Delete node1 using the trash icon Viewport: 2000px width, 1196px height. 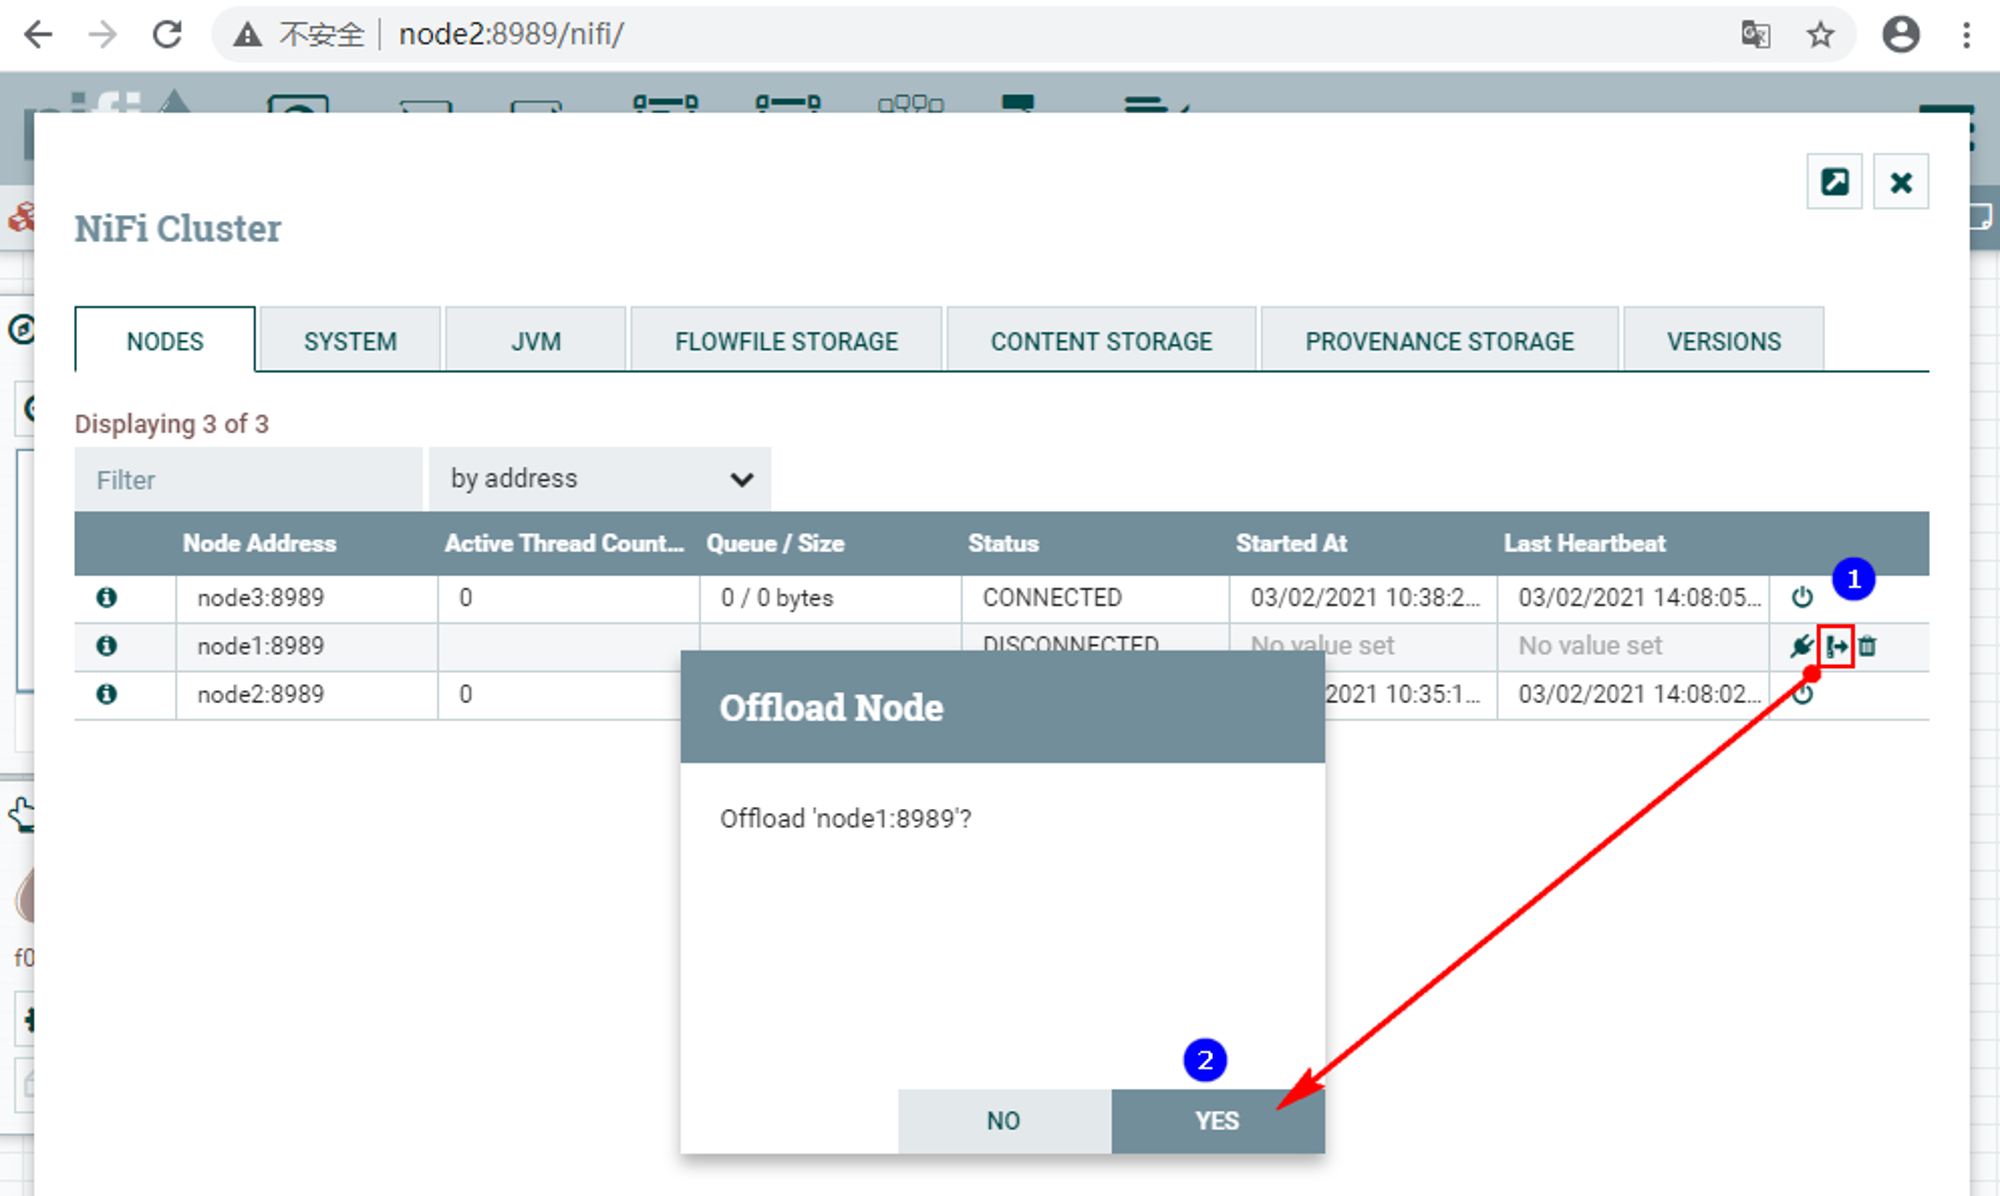(1867, 646)
